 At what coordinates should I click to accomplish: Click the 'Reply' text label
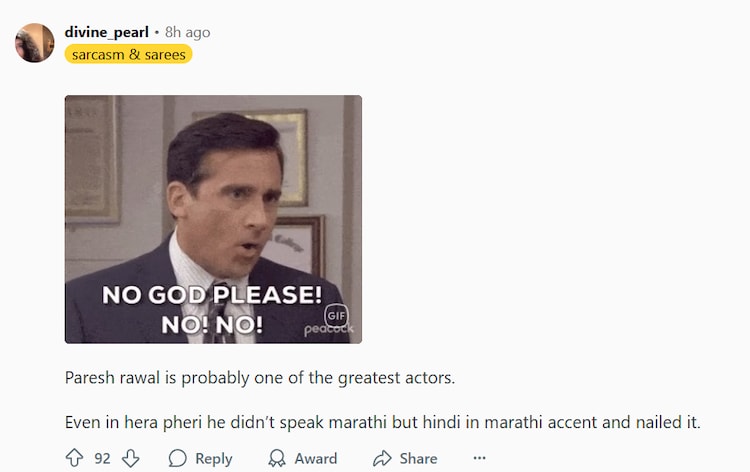point(214,459)
